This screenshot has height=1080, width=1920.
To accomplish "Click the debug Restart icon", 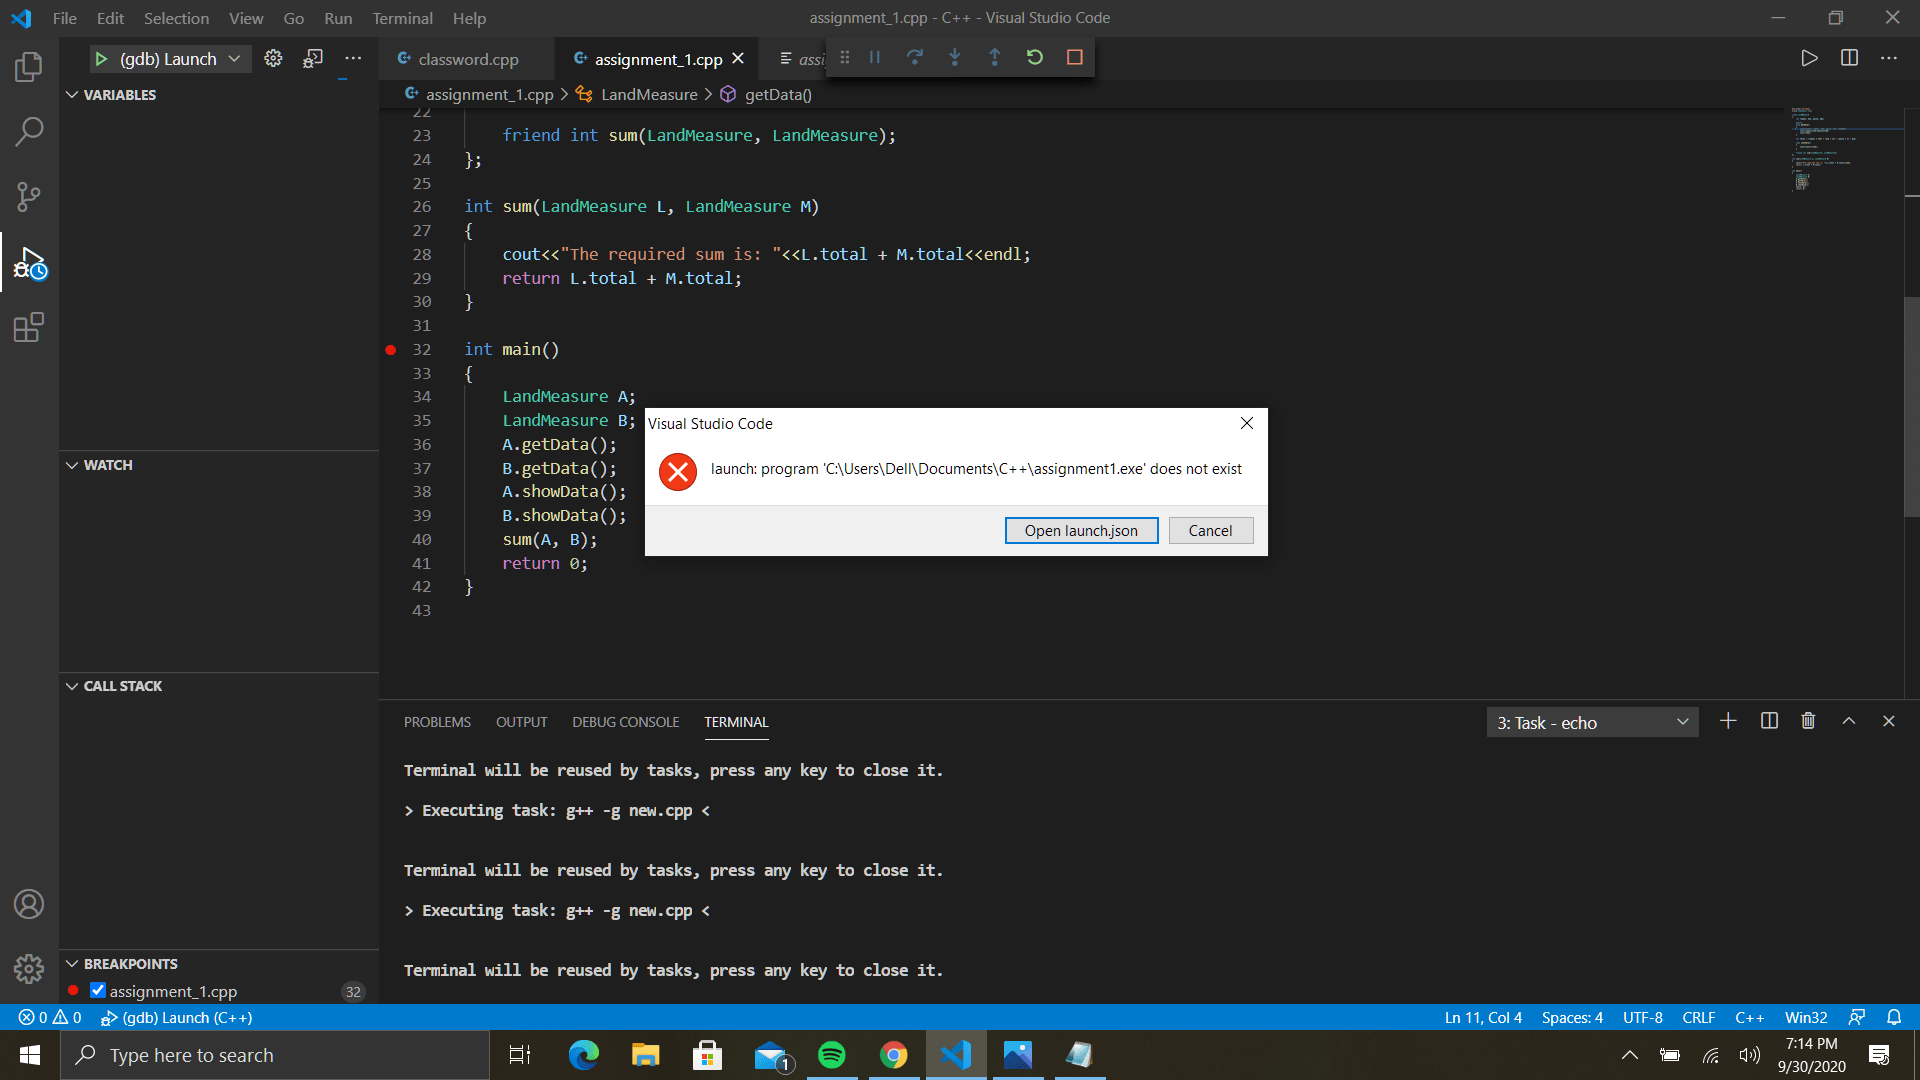I will pos(1035,58).
